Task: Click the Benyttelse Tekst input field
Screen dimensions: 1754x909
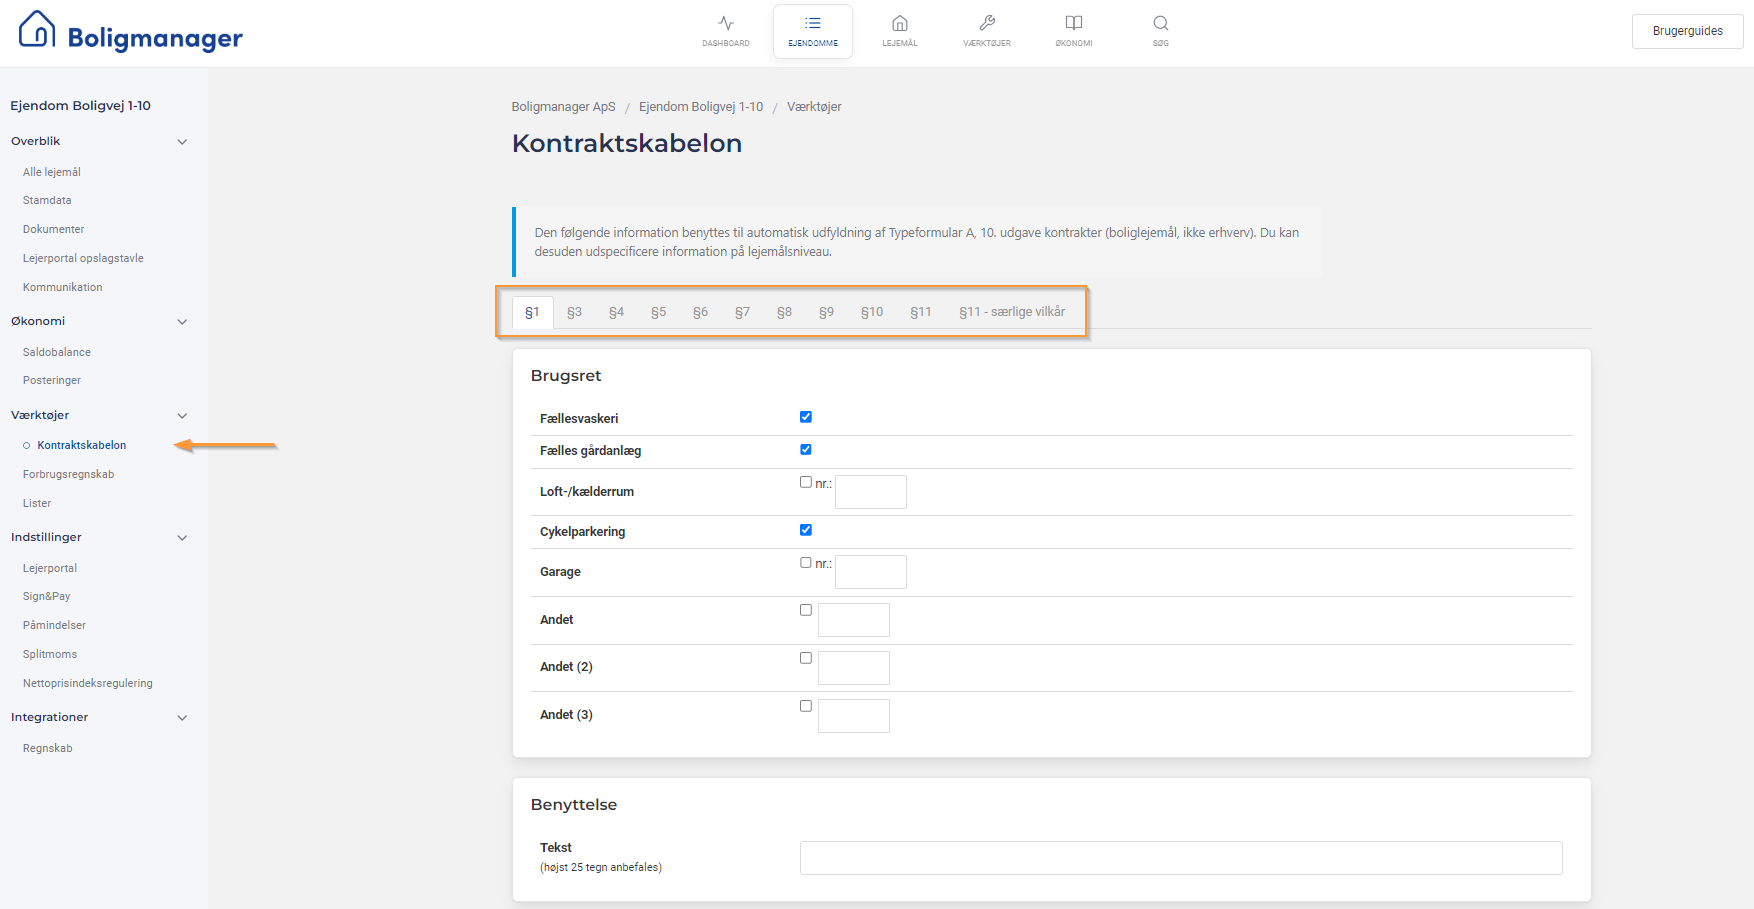Action: click(x=1181, y=858)
